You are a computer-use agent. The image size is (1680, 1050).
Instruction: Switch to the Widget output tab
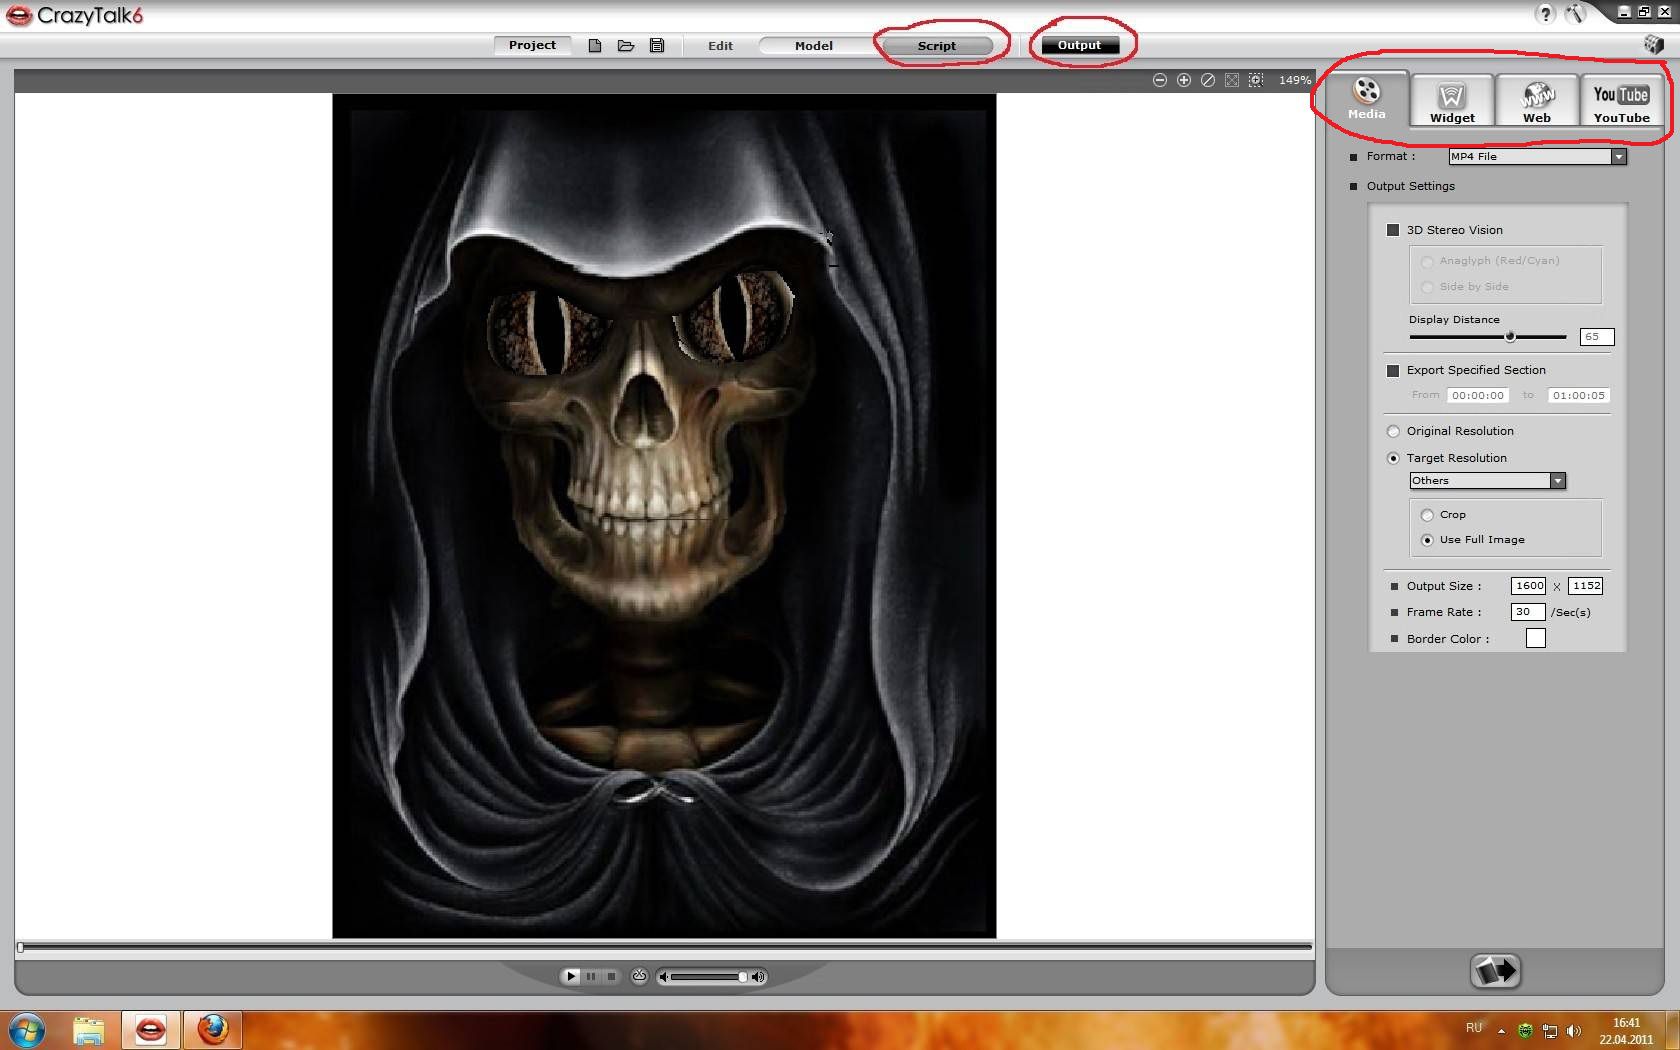point(1452,101)
